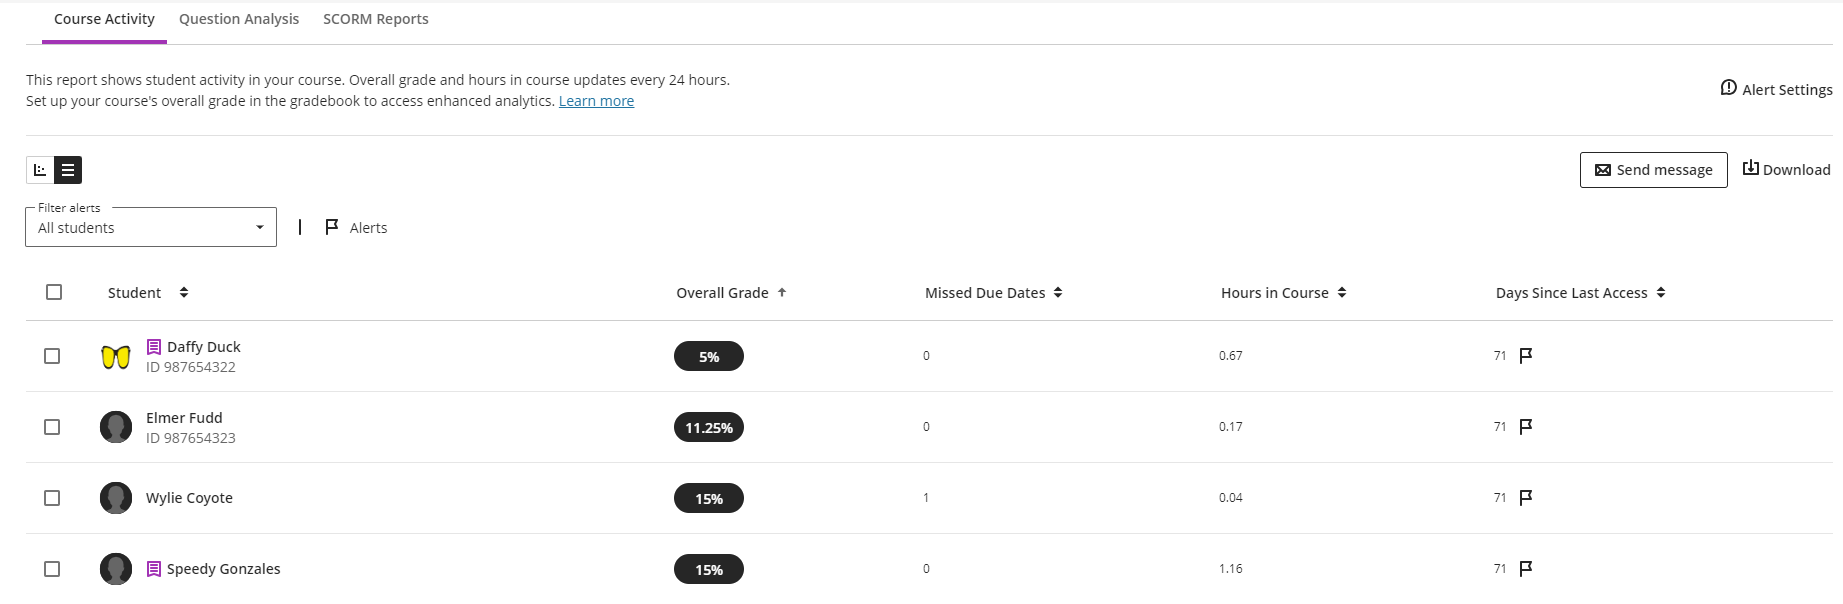Sort students by Missed Due Dates
This screenshot has width=1843, height=604.
[1058, 292]
